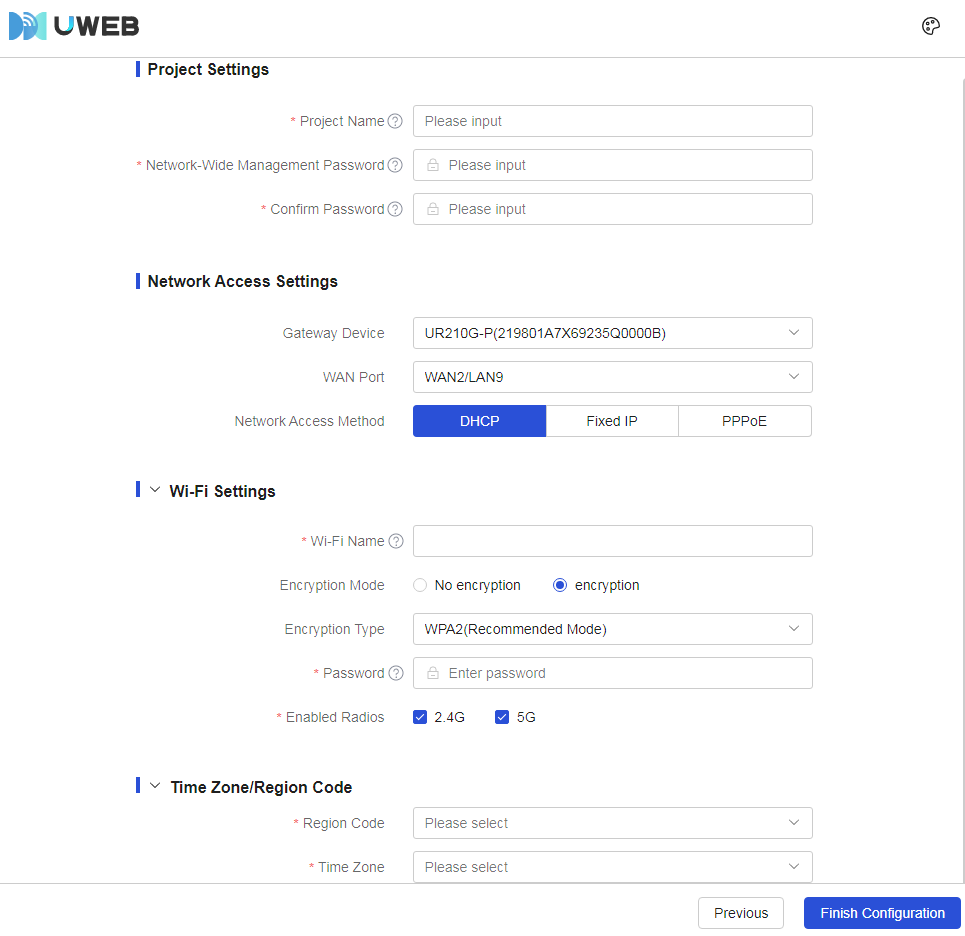Screen dimensions: 965x936
Task: Open the WAN Port dropdown
Action: 612,377
